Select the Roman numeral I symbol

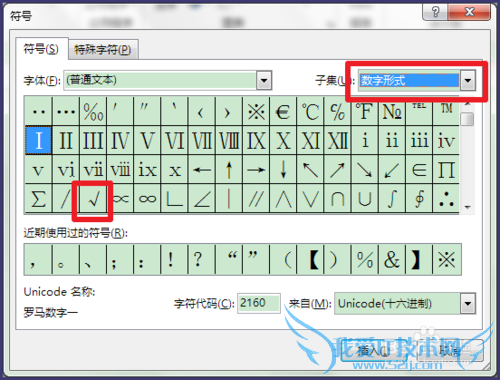(39, 140)
